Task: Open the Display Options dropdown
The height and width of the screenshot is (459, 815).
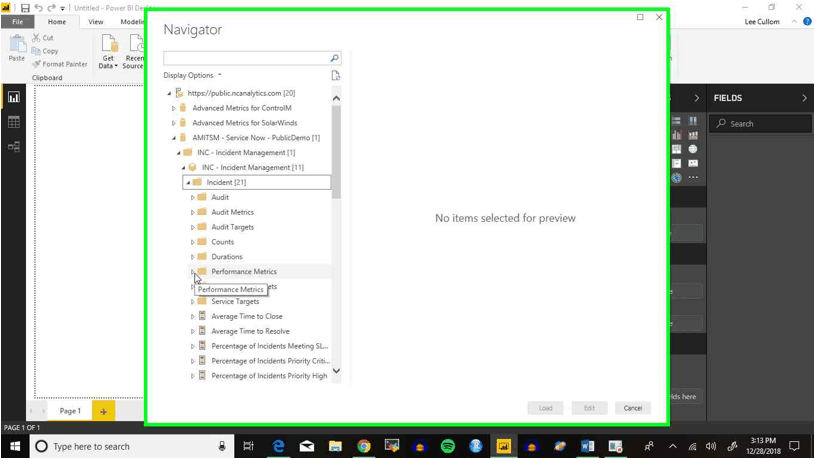Action: [192, 75]
